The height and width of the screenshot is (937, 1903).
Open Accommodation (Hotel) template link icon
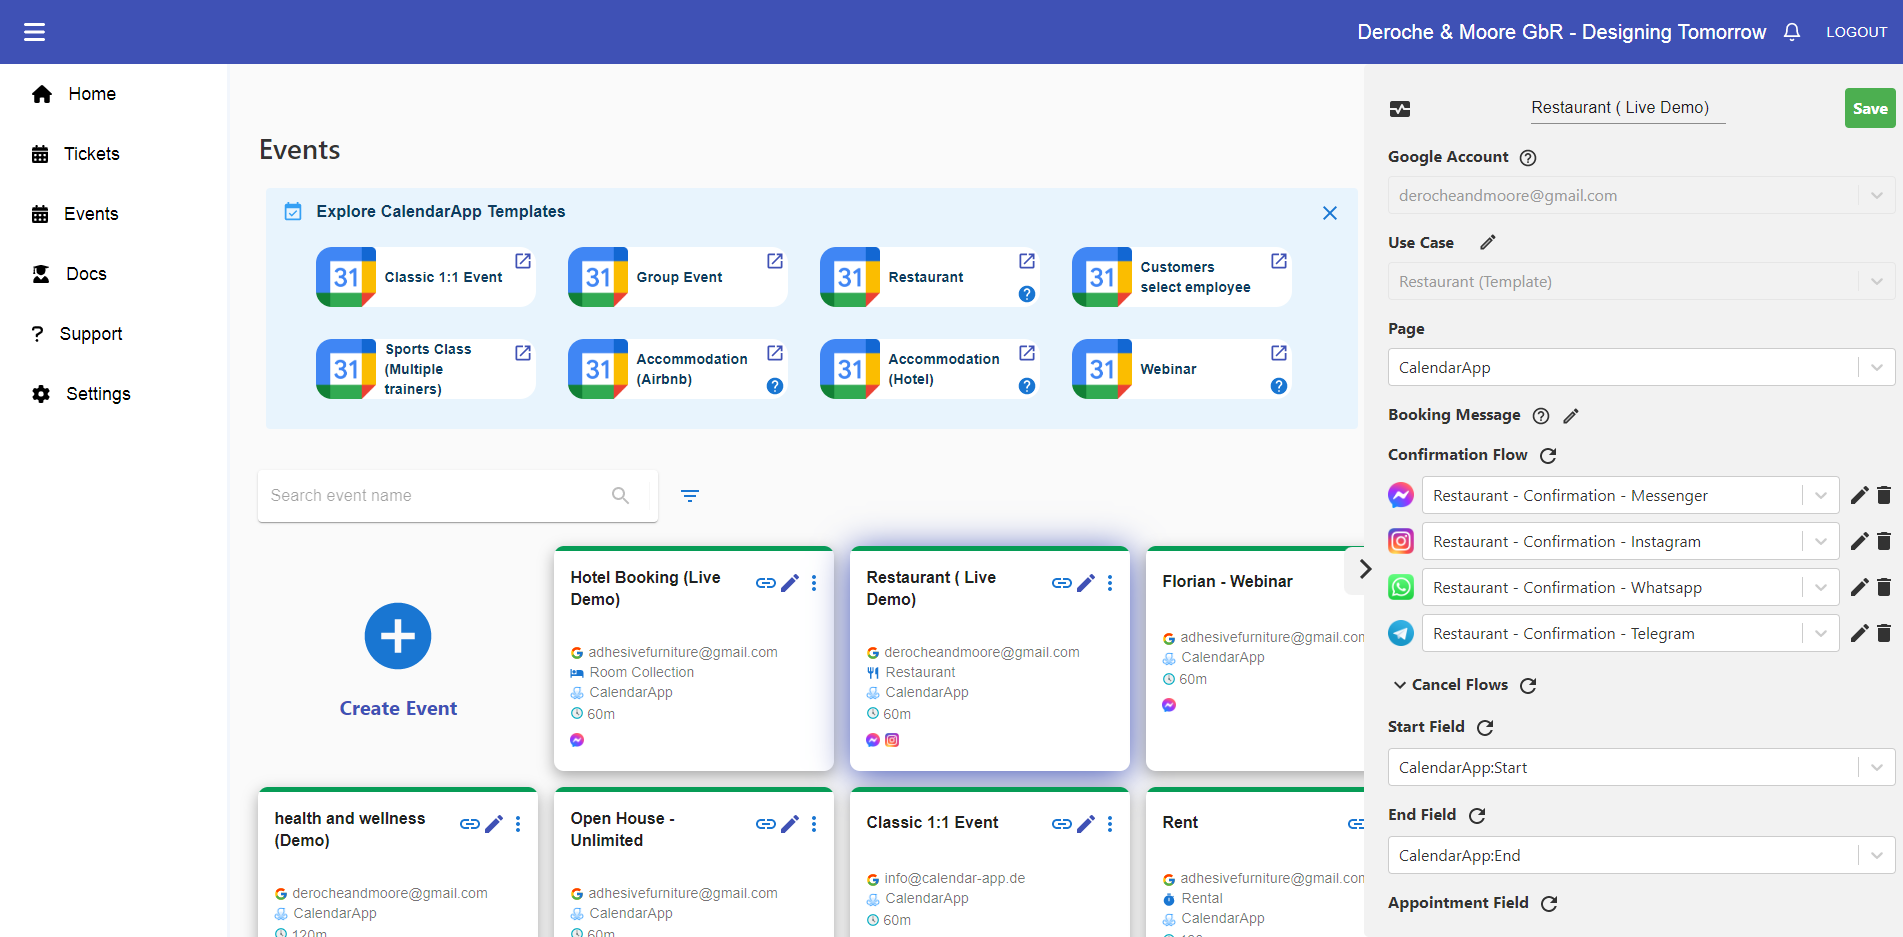[1027, 353]
